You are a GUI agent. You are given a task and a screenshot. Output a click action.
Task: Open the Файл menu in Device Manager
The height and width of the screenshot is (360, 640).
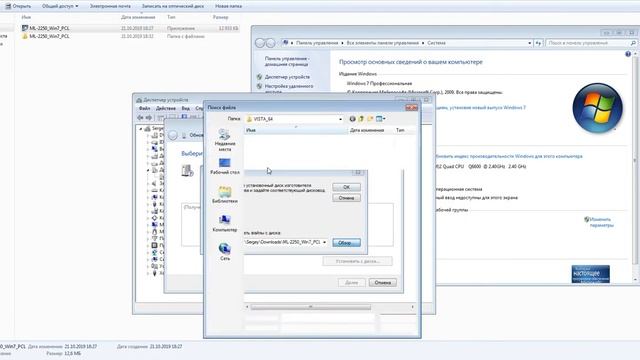point(144,108)
